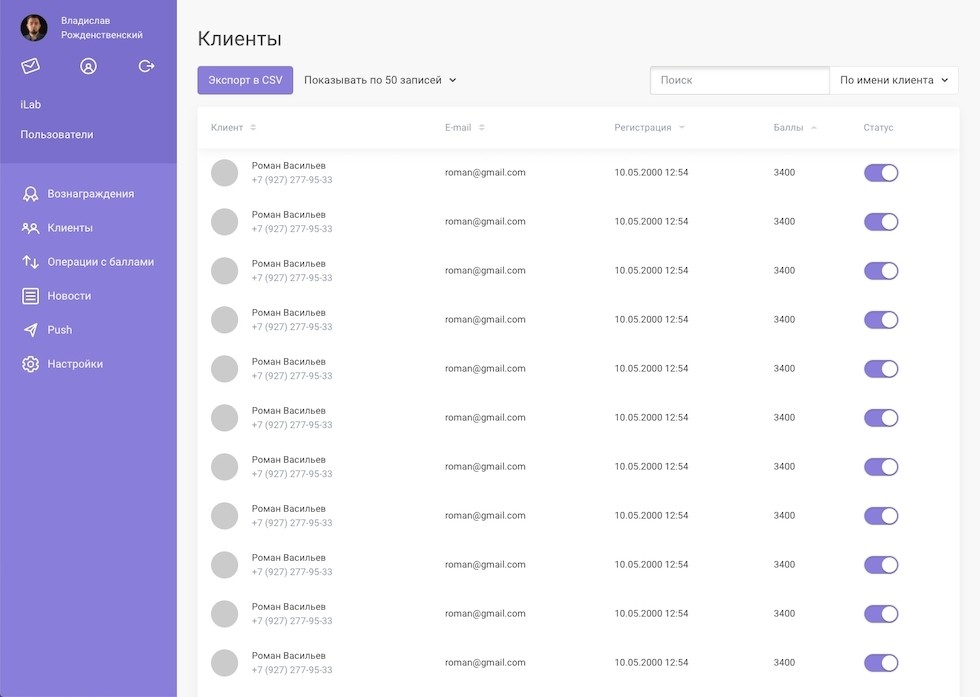Disable status switch in the fourth row
The image size is (980, 697).
881,320
